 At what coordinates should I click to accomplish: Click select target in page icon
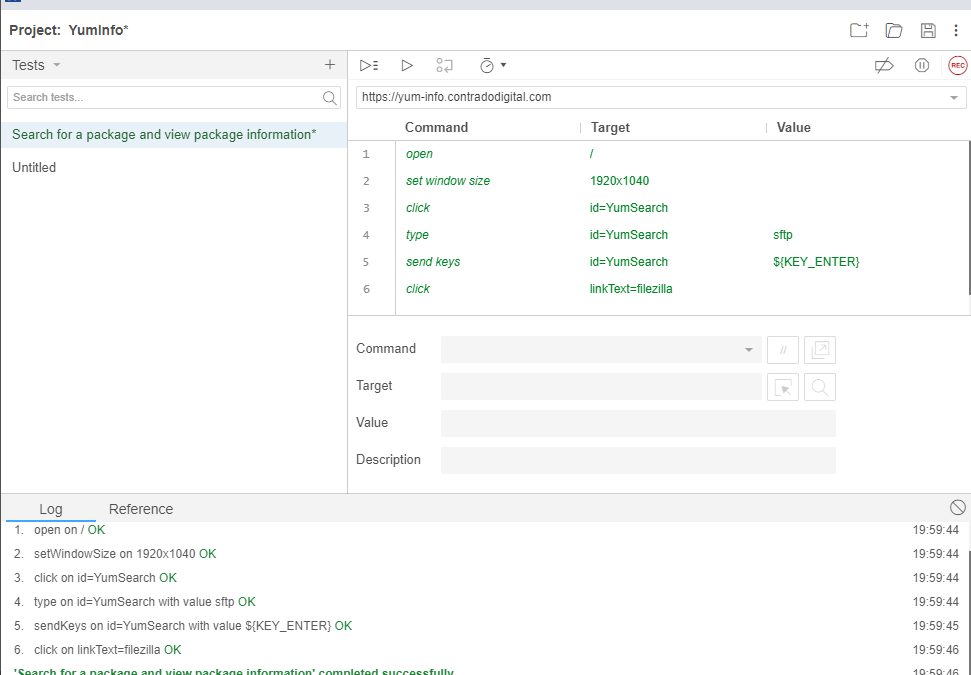(783, 387)
